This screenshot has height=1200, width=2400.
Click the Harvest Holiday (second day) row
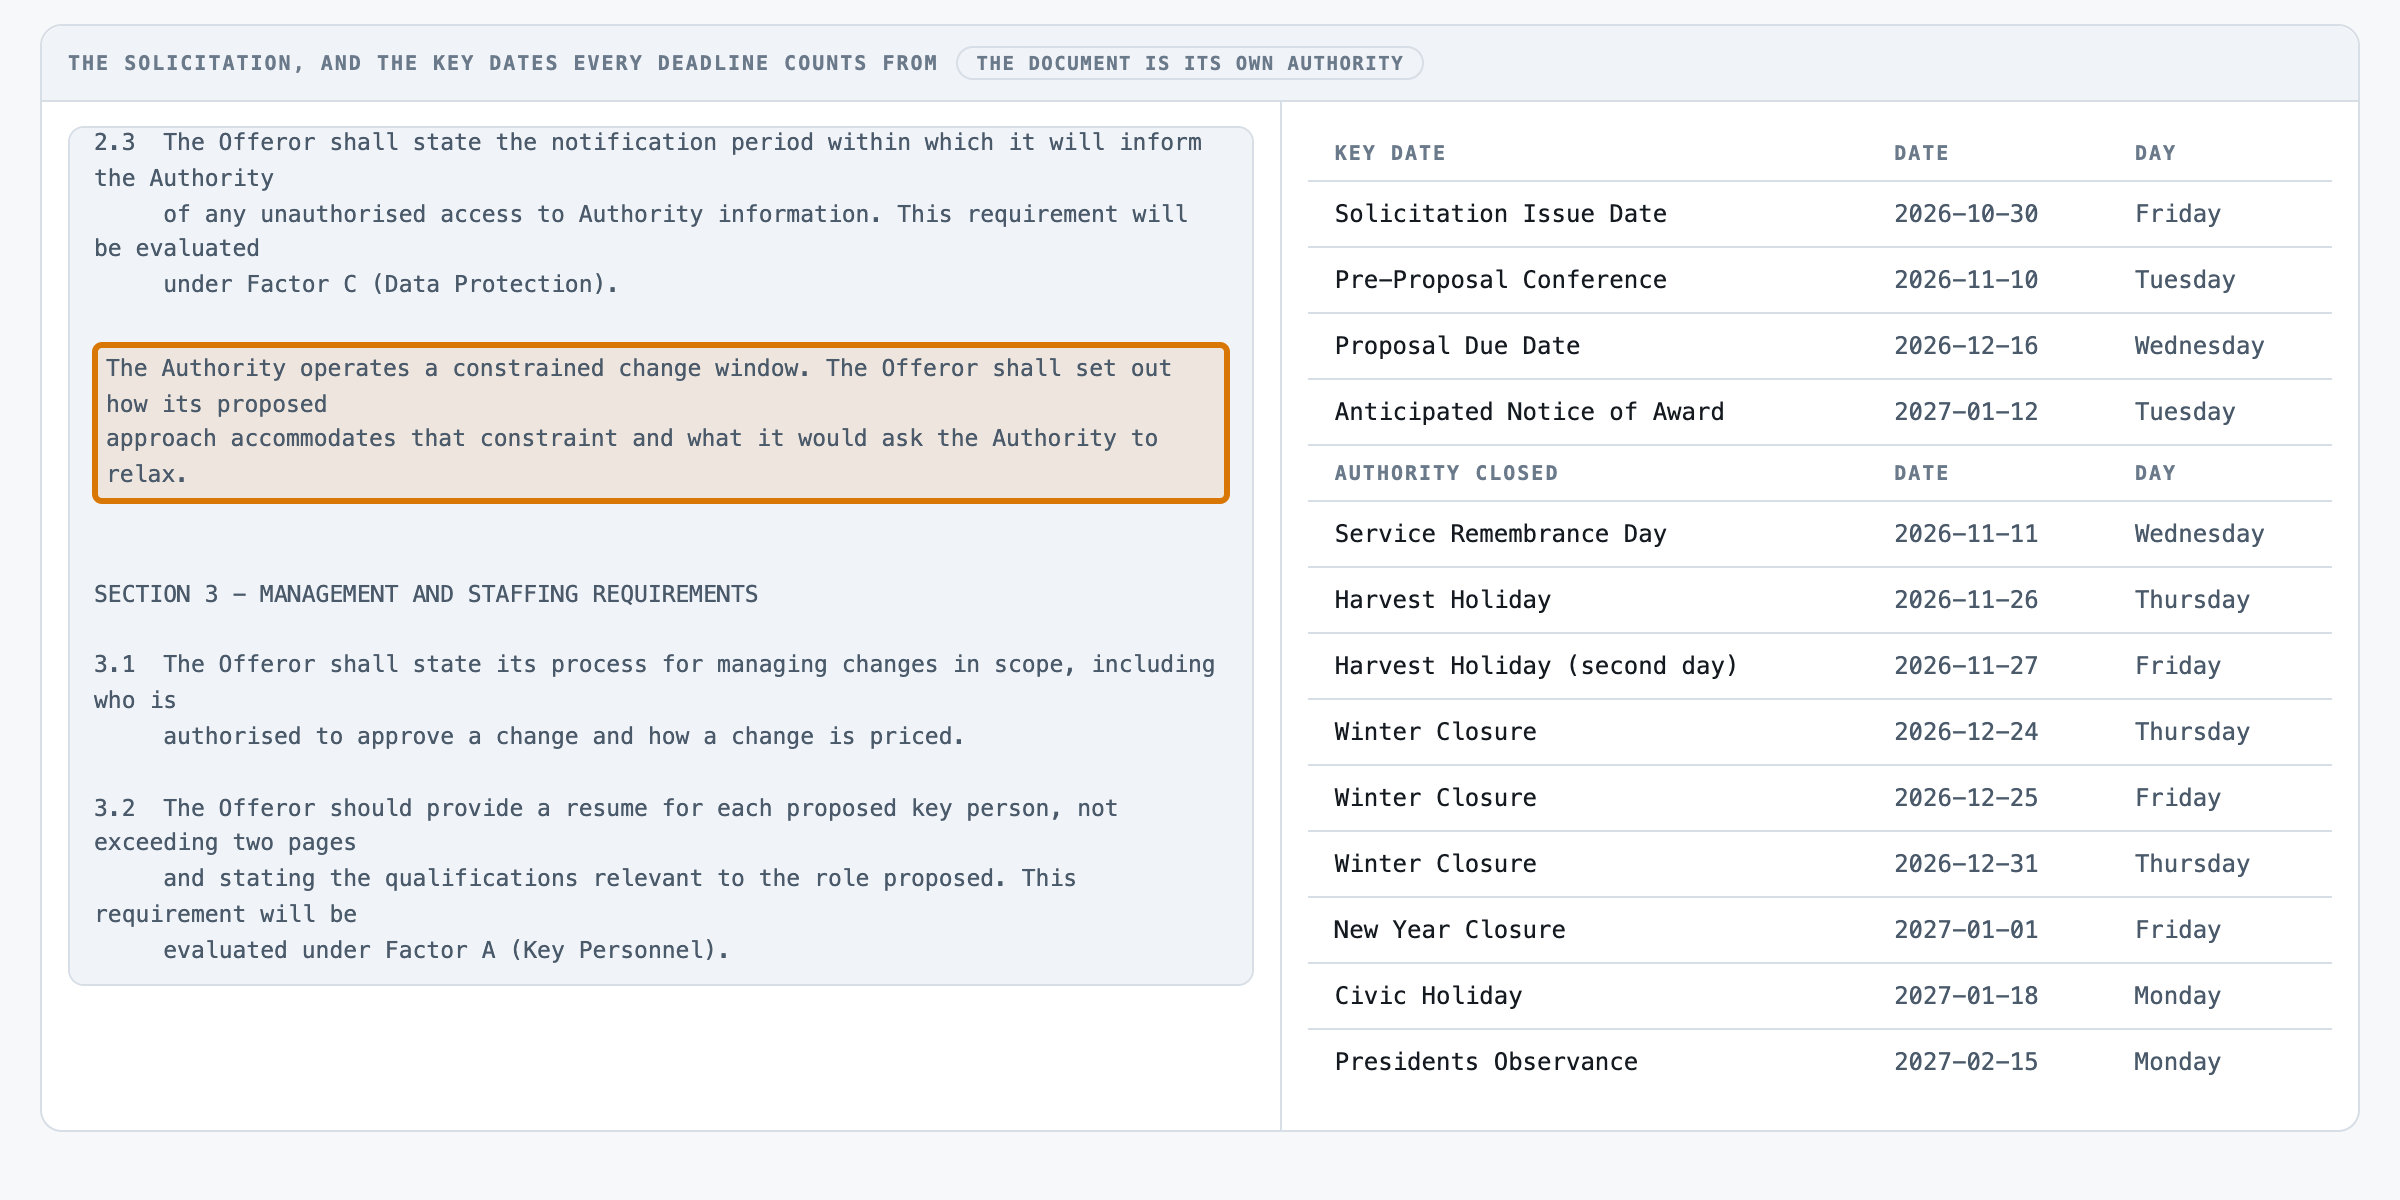1819,666
